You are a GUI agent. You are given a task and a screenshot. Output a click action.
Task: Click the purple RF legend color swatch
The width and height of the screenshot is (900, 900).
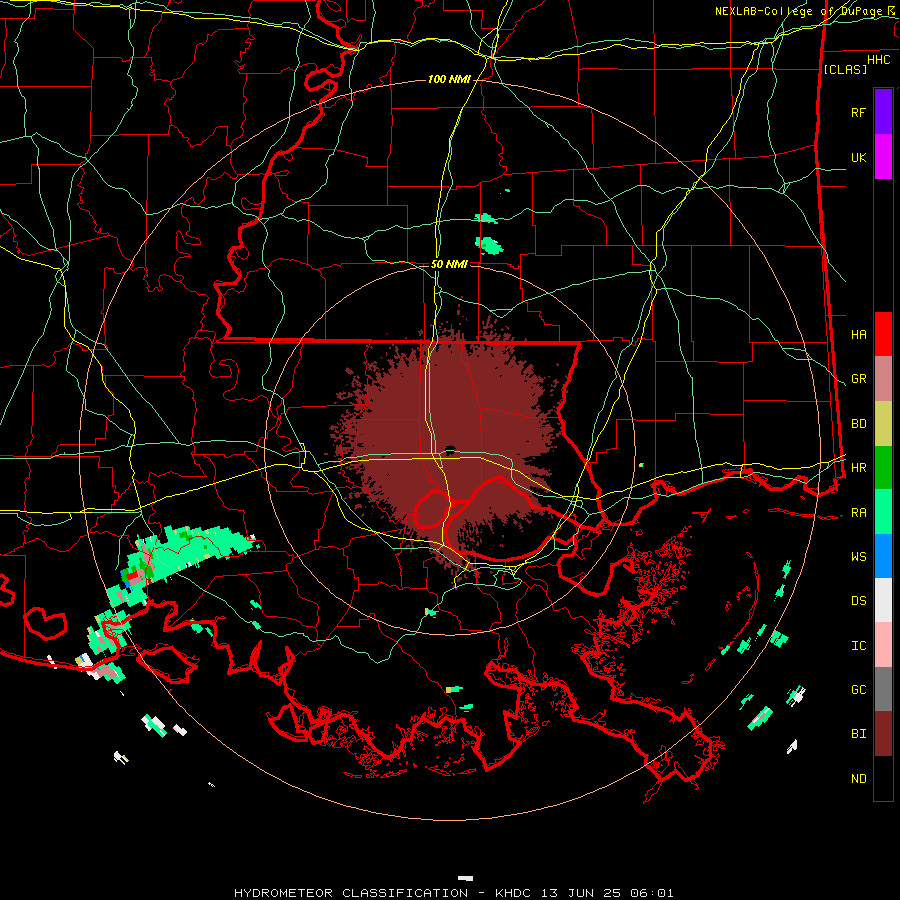coord(883,112)
